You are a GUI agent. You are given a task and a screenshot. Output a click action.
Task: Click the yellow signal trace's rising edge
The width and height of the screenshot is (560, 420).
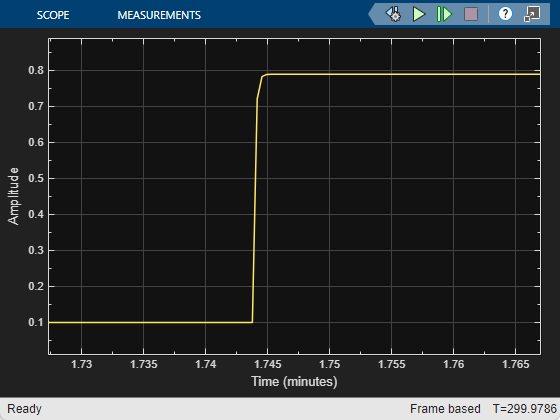point(255,200)
